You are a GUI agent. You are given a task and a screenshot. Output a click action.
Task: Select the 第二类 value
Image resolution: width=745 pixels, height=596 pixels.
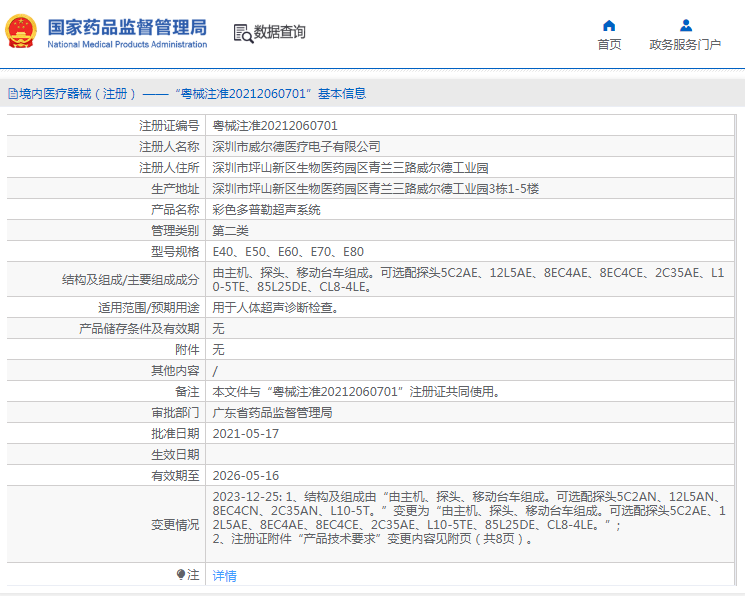(230, 231)
